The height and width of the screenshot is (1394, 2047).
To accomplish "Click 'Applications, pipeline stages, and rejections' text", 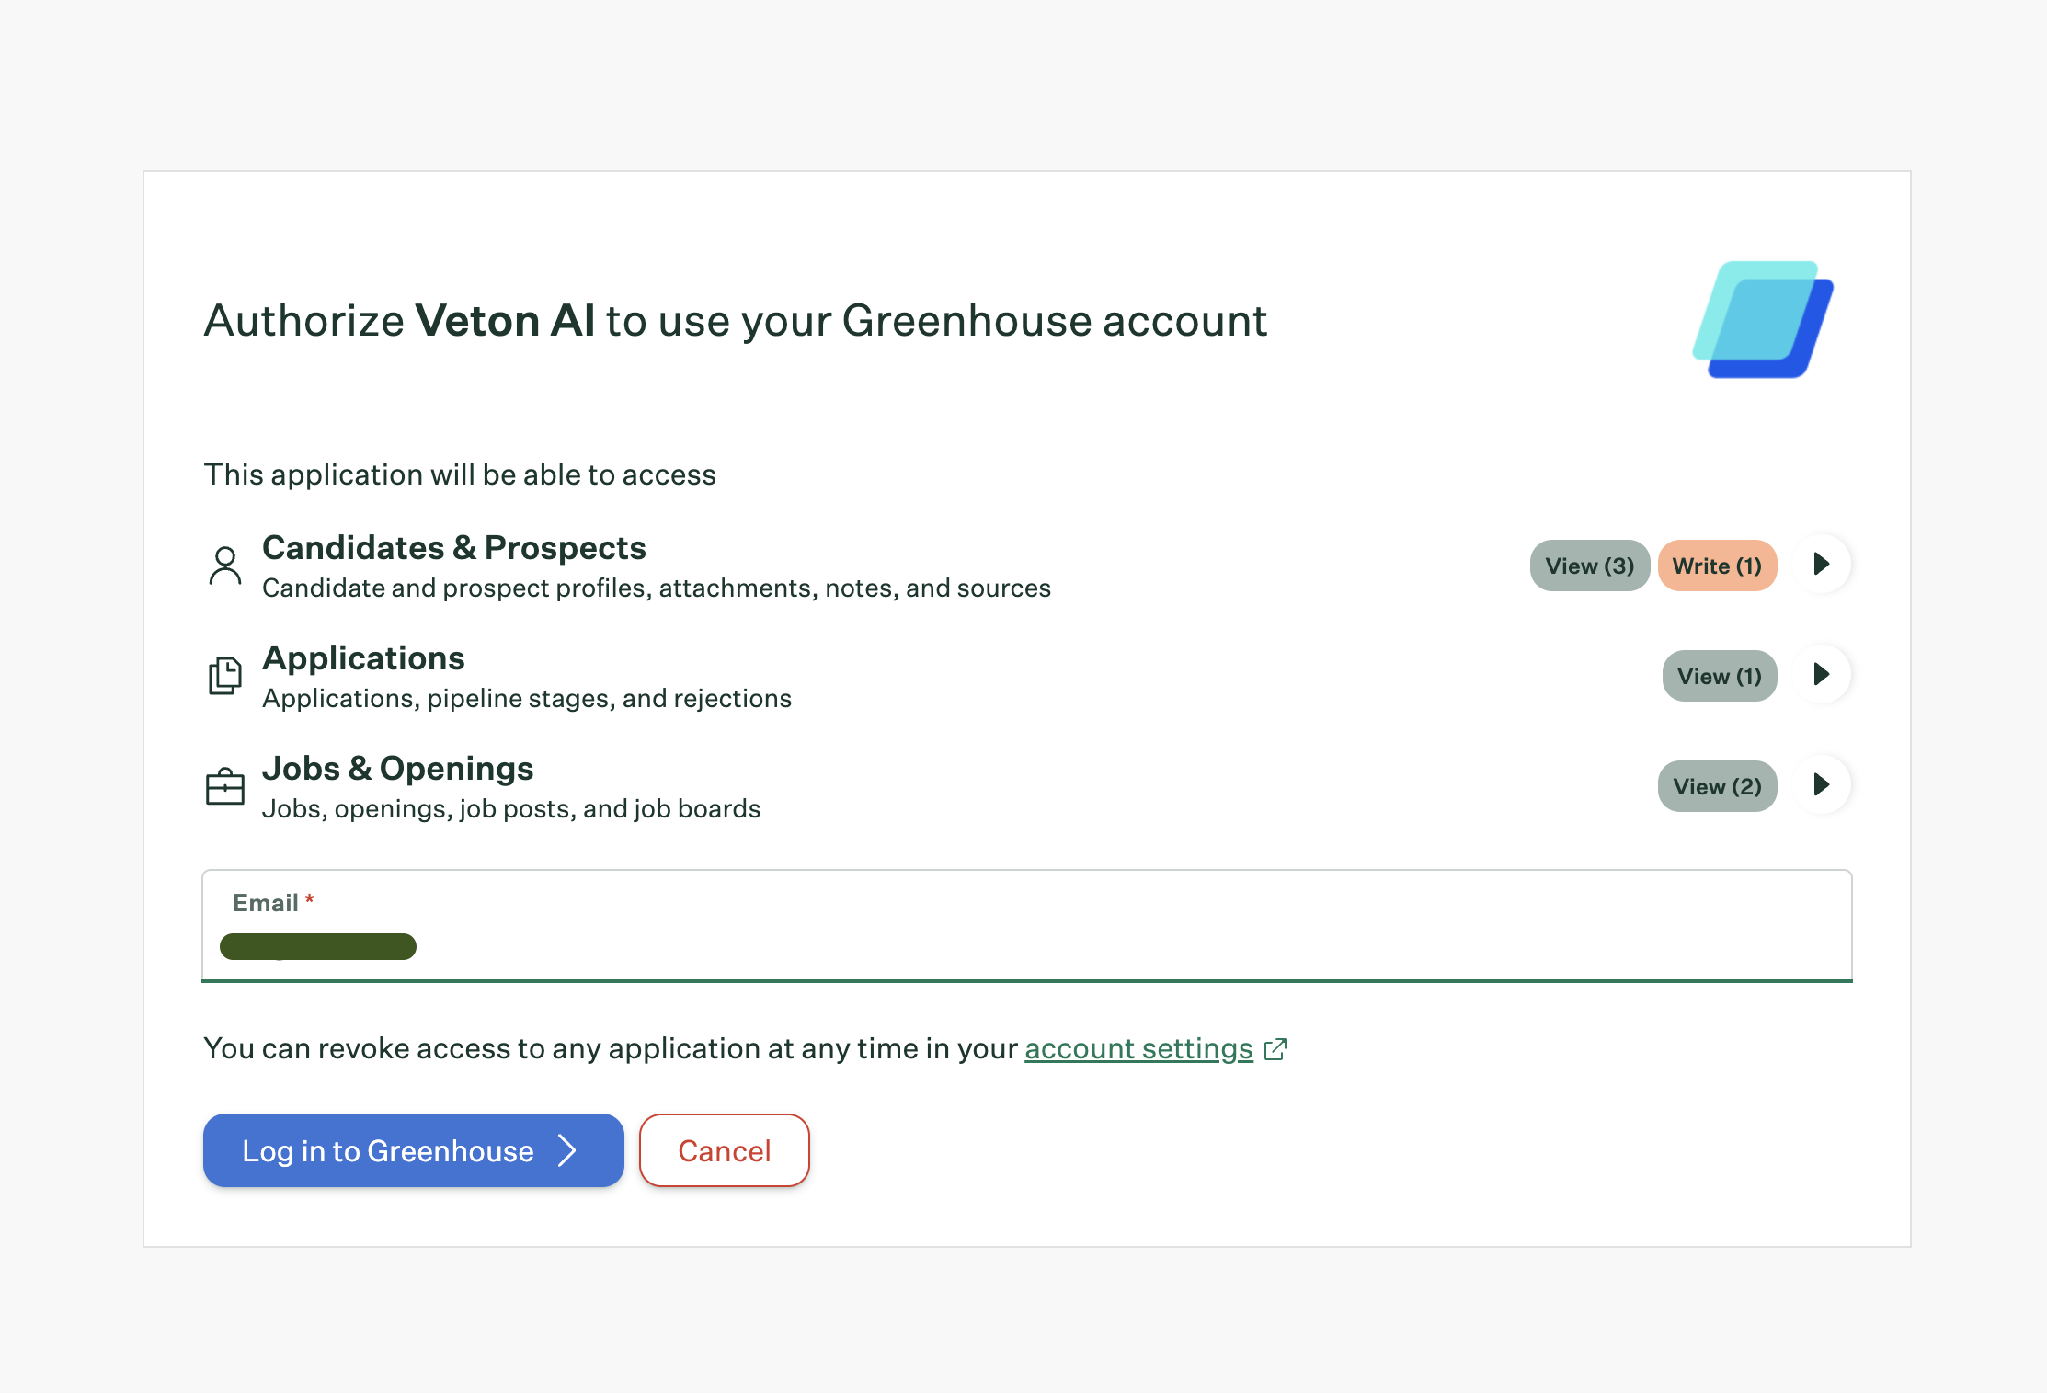I will [527, 698].
